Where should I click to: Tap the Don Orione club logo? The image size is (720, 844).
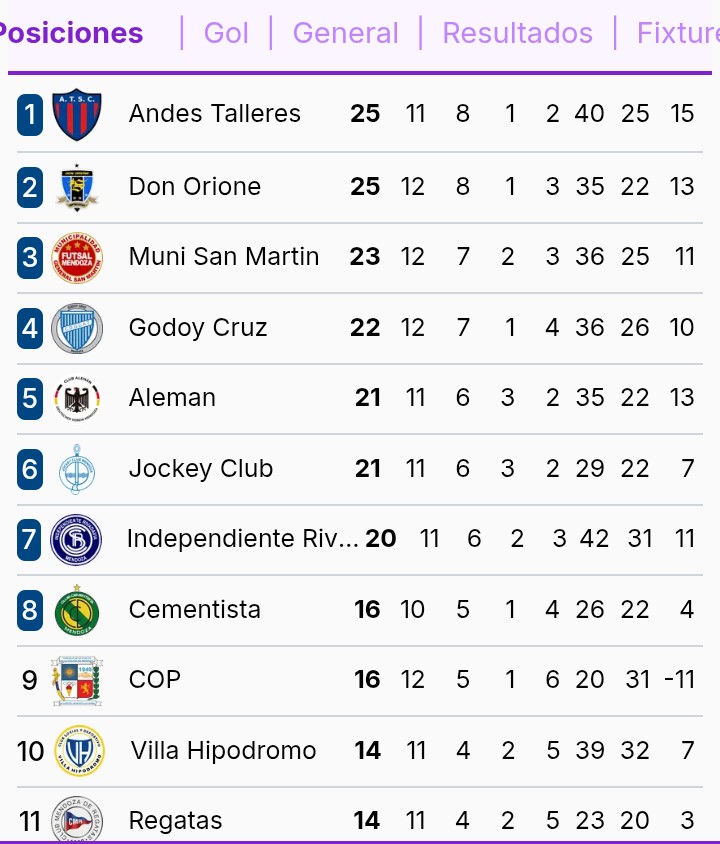coord(77,187)
